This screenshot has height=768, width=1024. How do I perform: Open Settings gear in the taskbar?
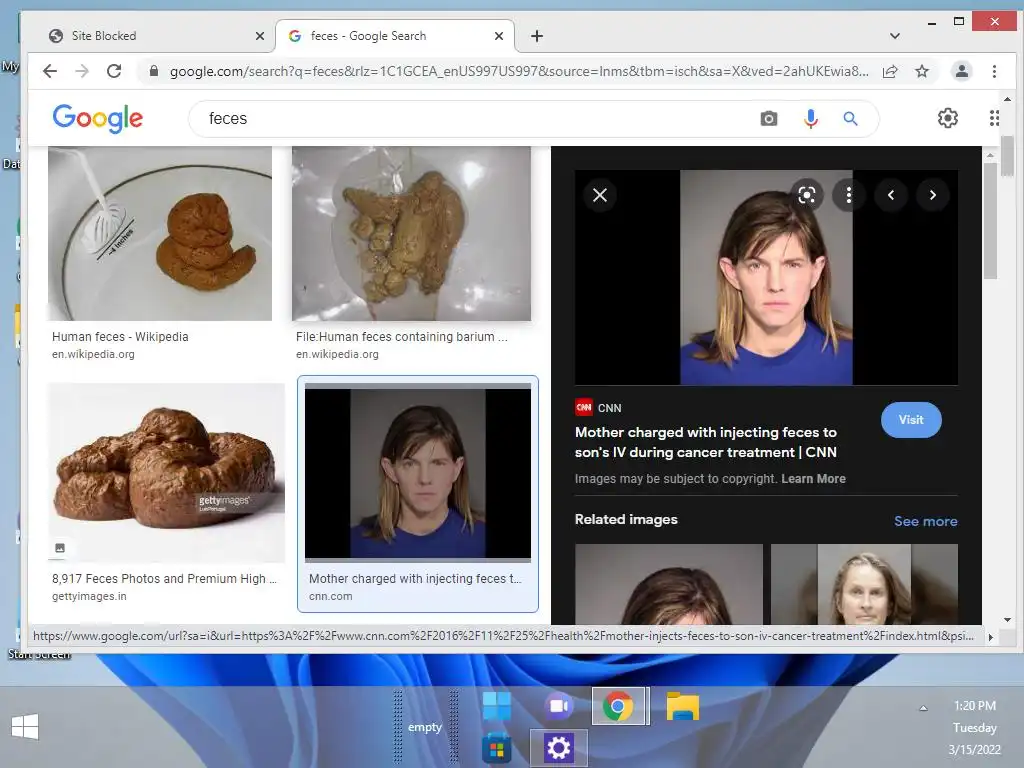(558, 748)
